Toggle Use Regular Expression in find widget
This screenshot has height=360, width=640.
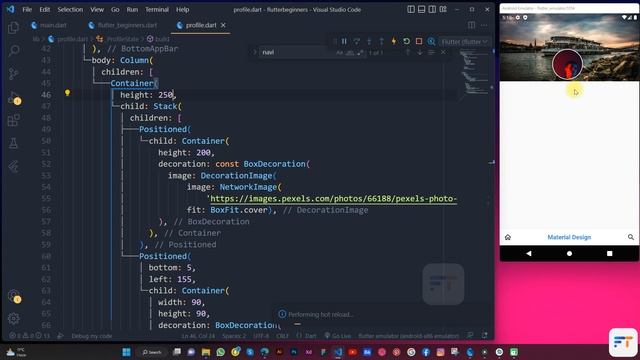pyautogui.click(x=360, y=52)
